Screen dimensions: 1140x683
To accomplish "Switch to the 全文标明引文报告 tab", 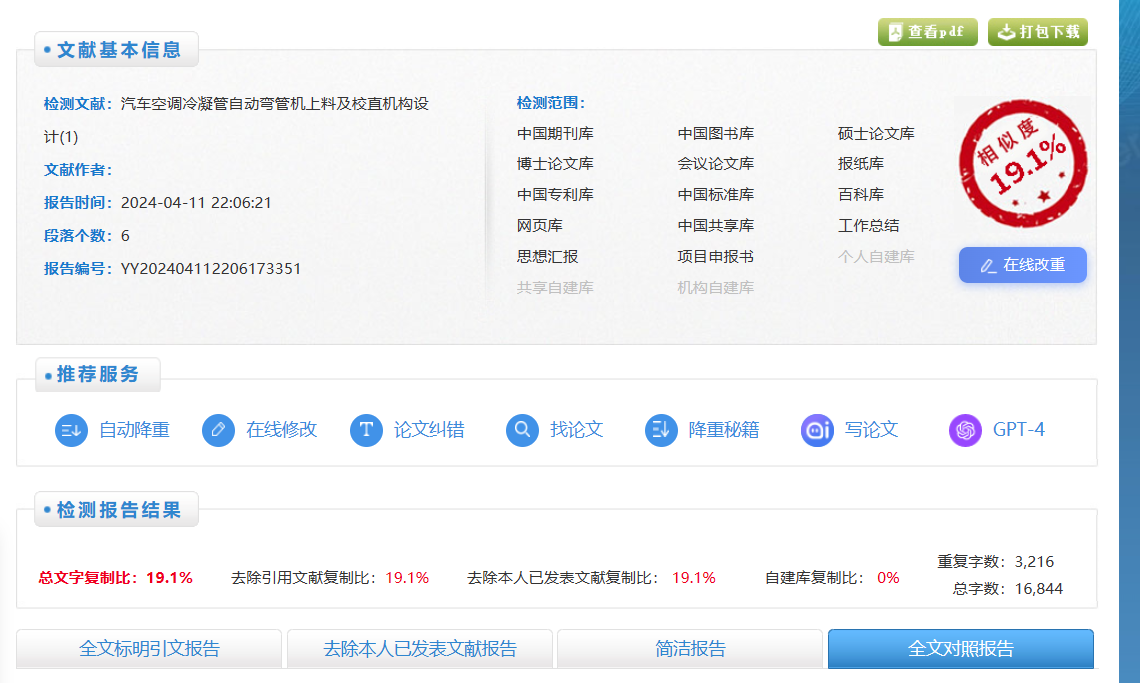I will point(149,648).
